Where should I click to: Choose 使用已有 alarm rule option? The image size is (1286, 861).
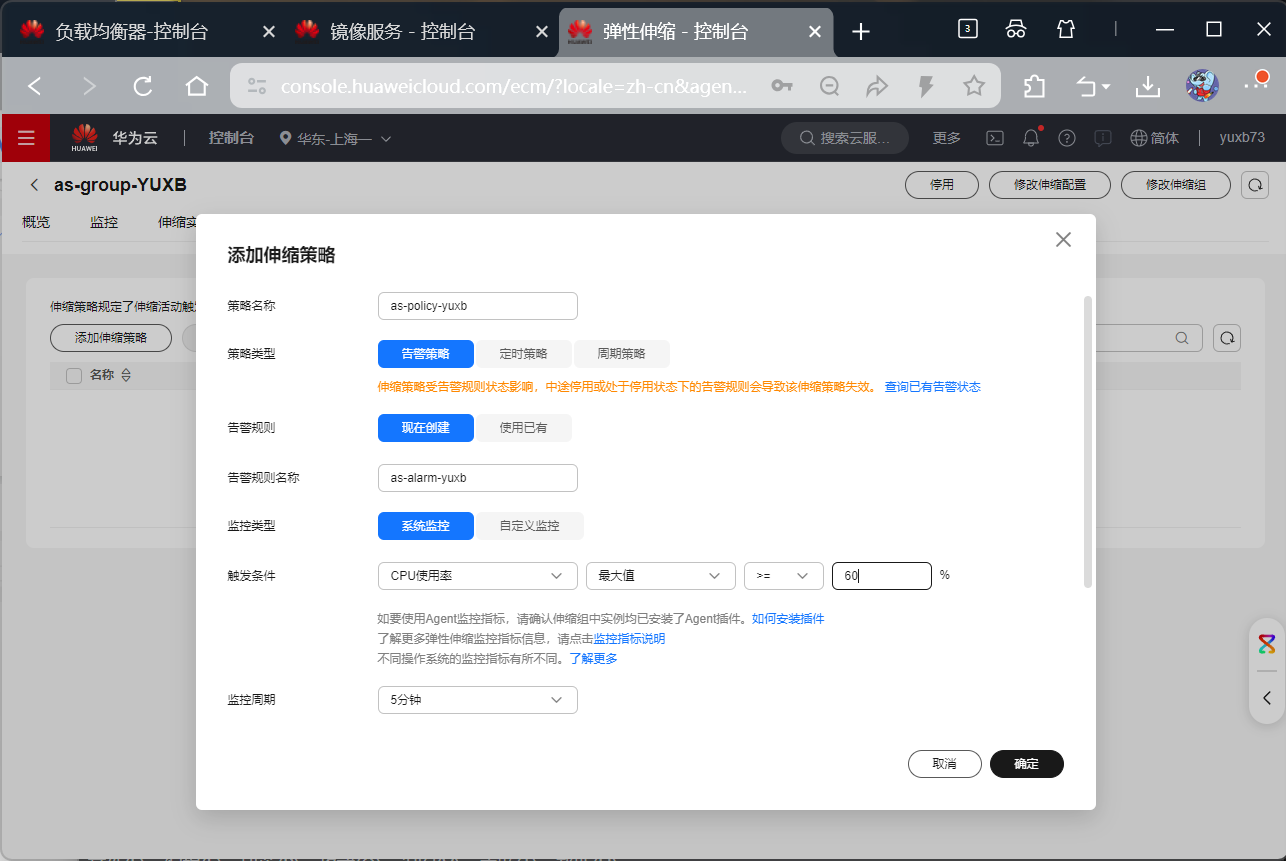coord(523,428)
